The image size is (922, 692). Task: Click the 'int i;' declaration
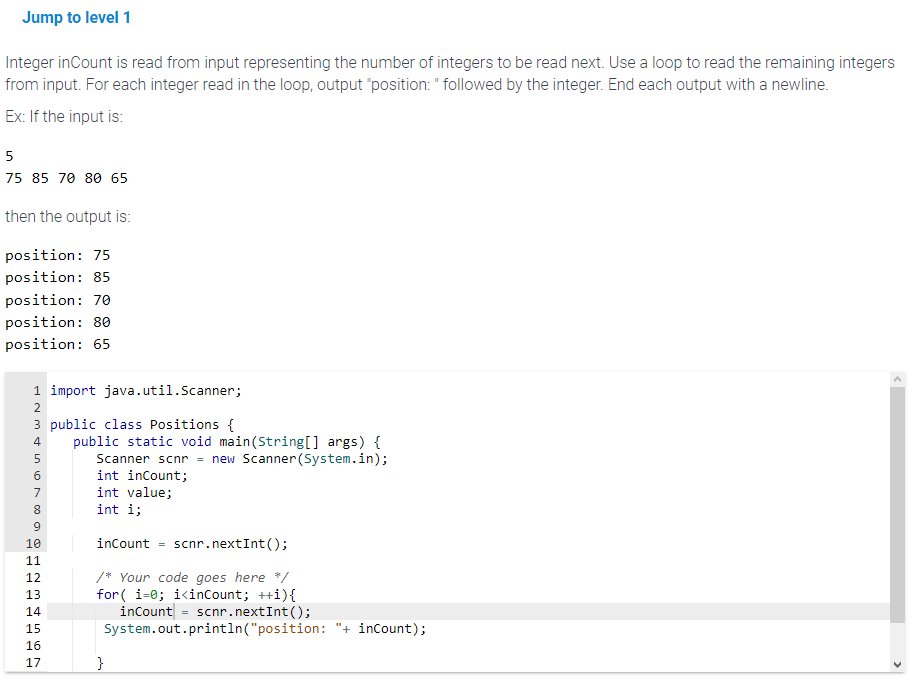click(119, 510)
